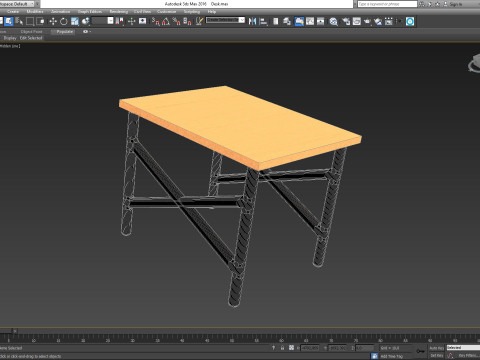Screen dimensions: 480x360
Task: Click Edit Named Selection Sets icon
Action: [199, 21]
